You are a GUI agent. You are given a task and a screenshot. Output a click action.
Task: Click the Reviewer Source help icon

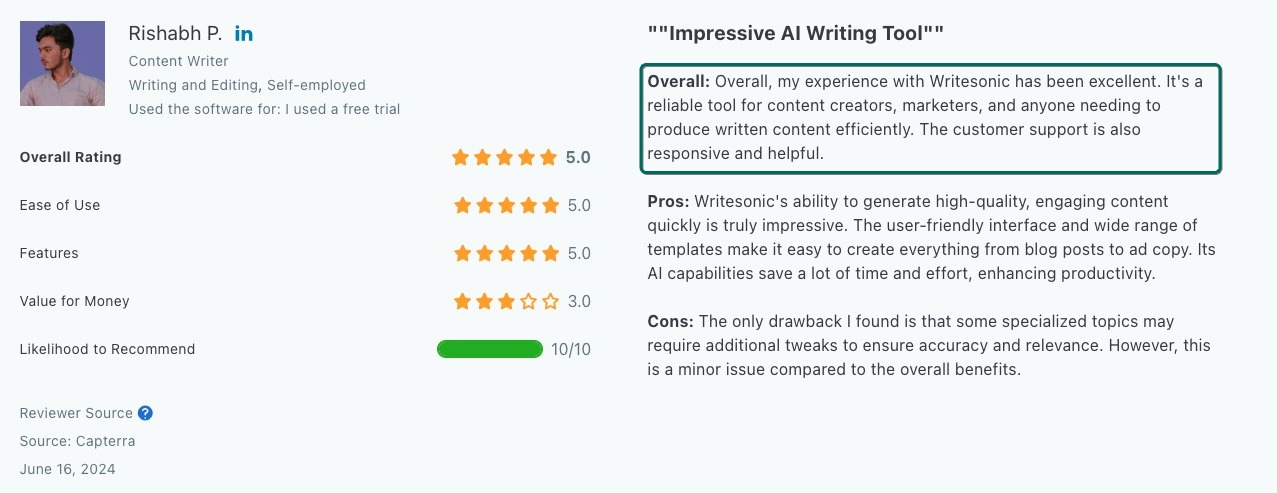click(145, 413)
